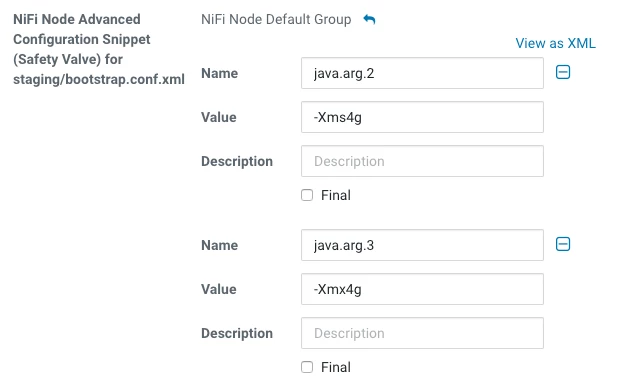This screenshot has width=624, height=387.
Task: Click the NiFi Node Advanced Configuration Snippet heading
Action: point(99,49)
